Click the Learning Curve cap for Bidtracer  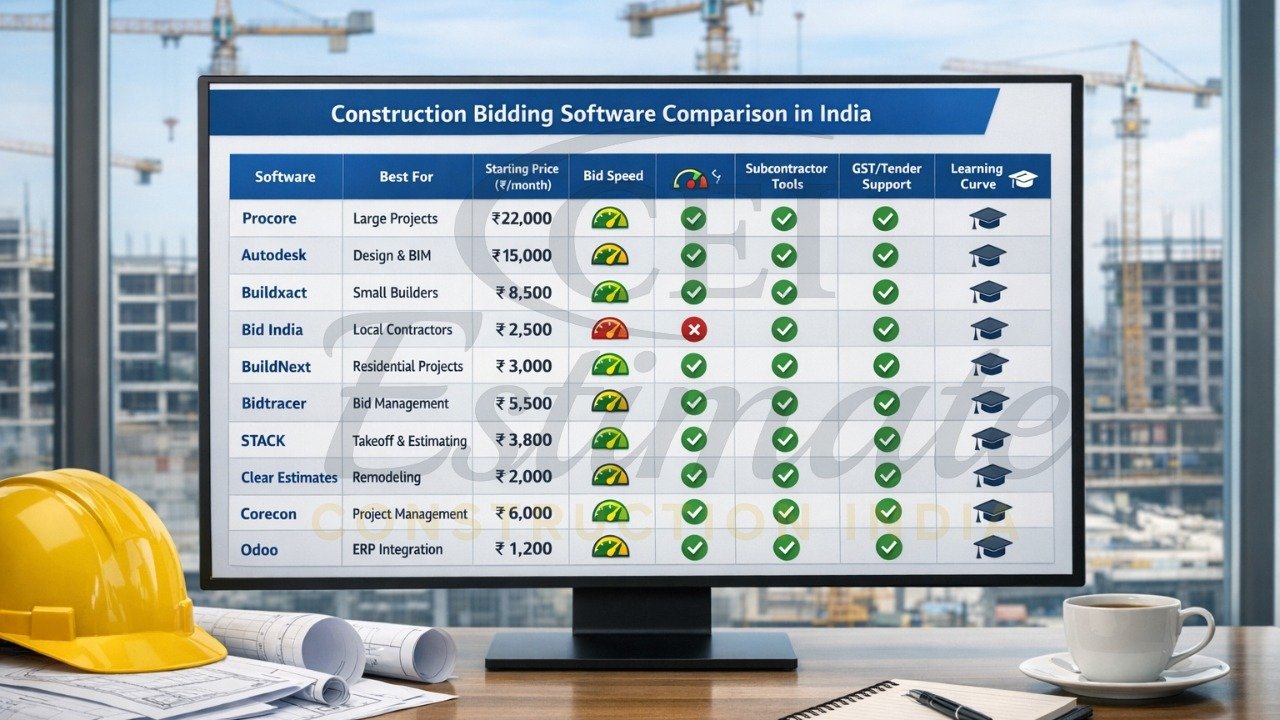(x=990, y=402)
